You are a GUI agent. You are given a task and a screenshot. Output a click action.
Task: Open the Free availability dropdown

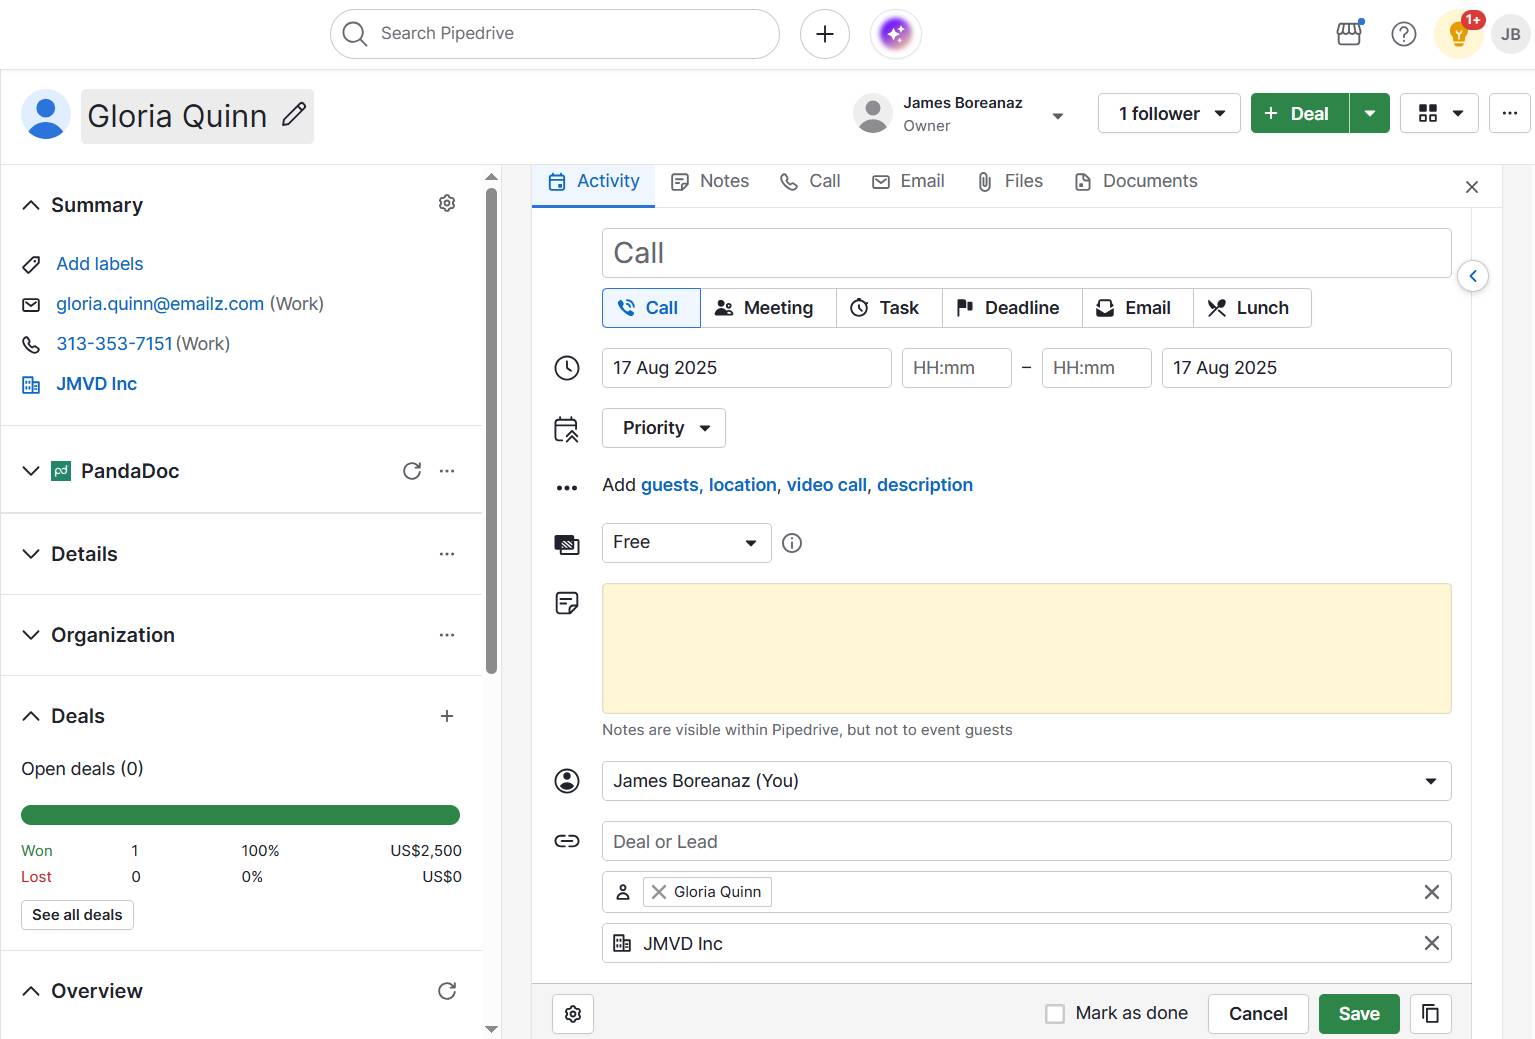pyautogui.click(x=686, y=542)
